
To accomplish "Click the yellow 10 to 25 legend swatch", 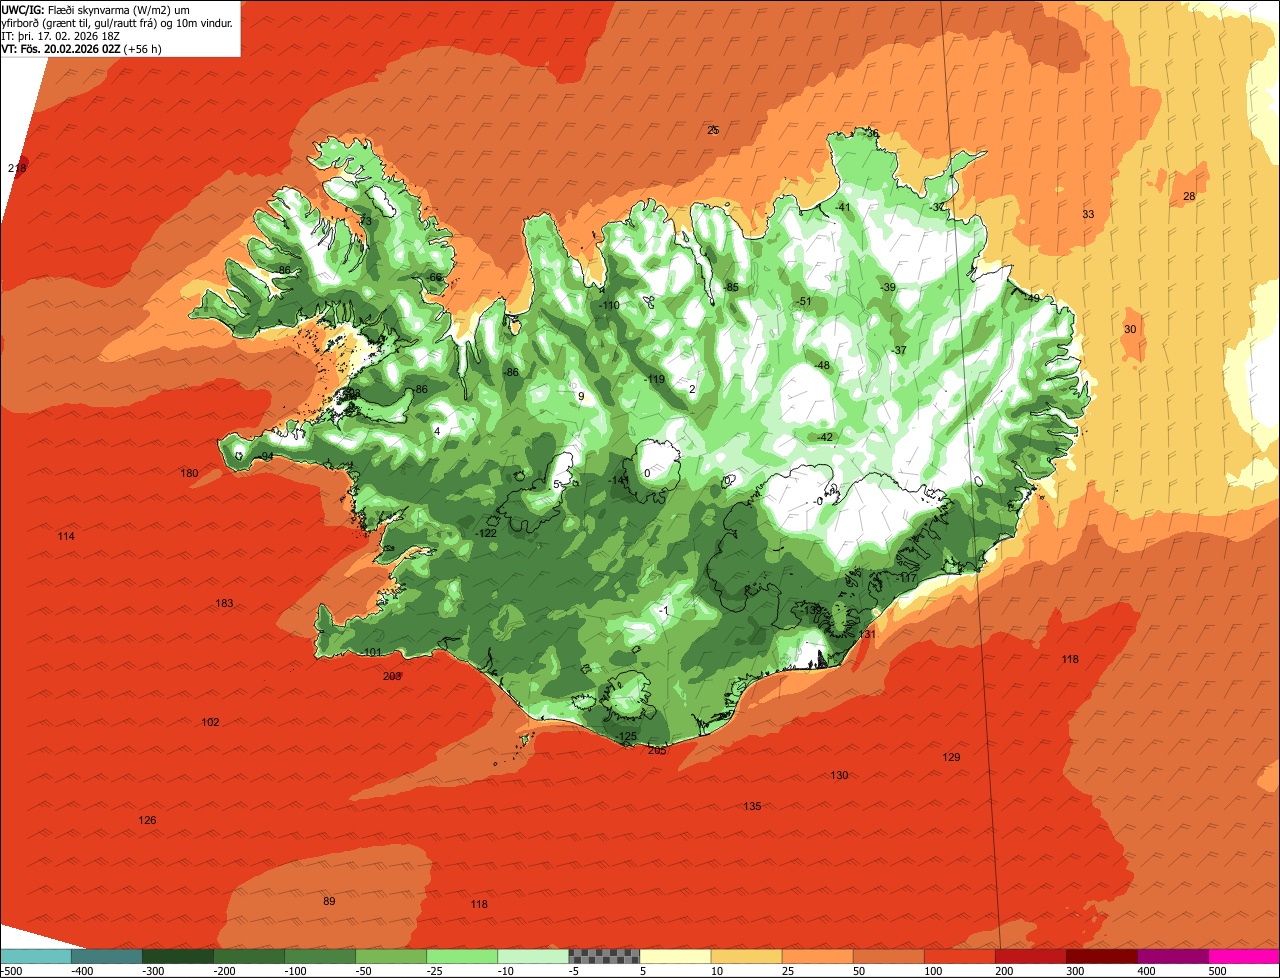I will point(746,957).
